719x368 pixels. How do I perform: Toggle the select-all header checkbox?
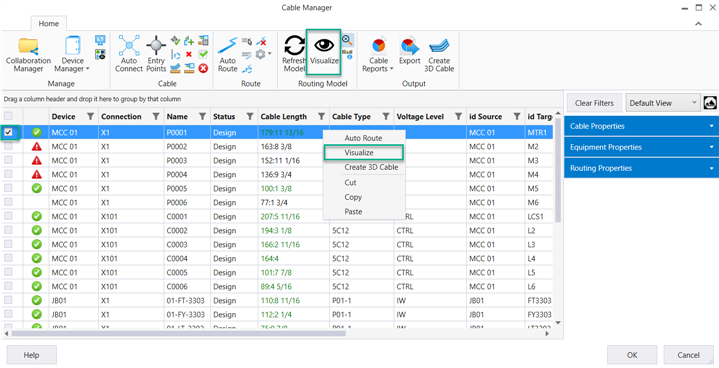tap(8, 116)
